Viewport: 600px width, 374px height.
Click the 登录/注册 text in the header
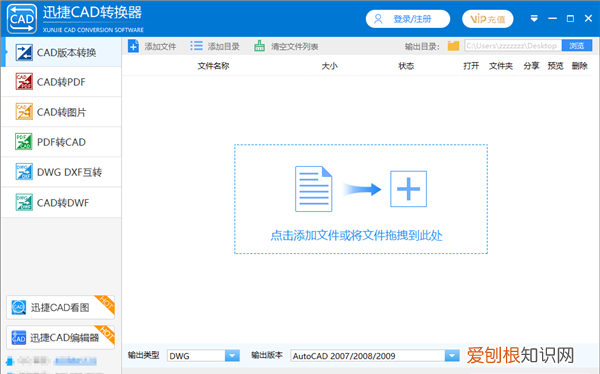point(412,19)
